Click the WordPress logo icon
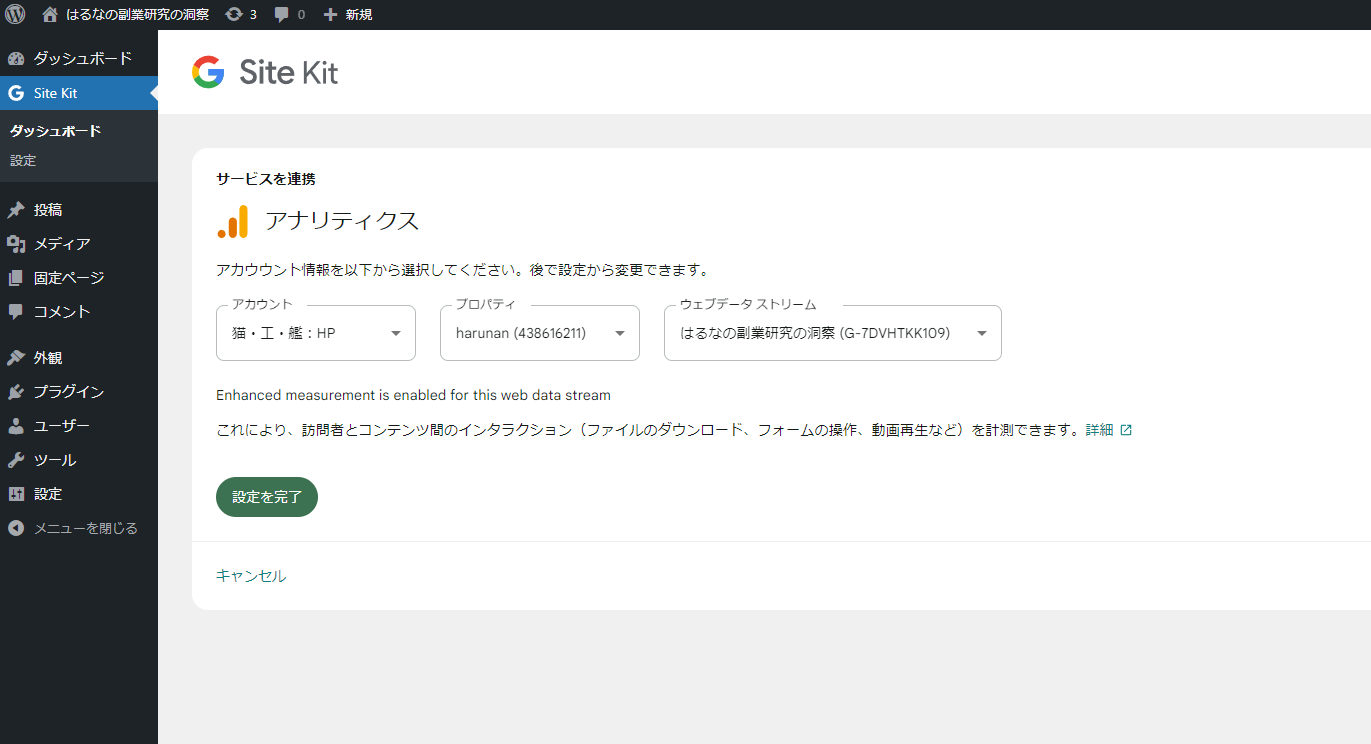This screenshot has width=1371, height=744. (15, 14)
